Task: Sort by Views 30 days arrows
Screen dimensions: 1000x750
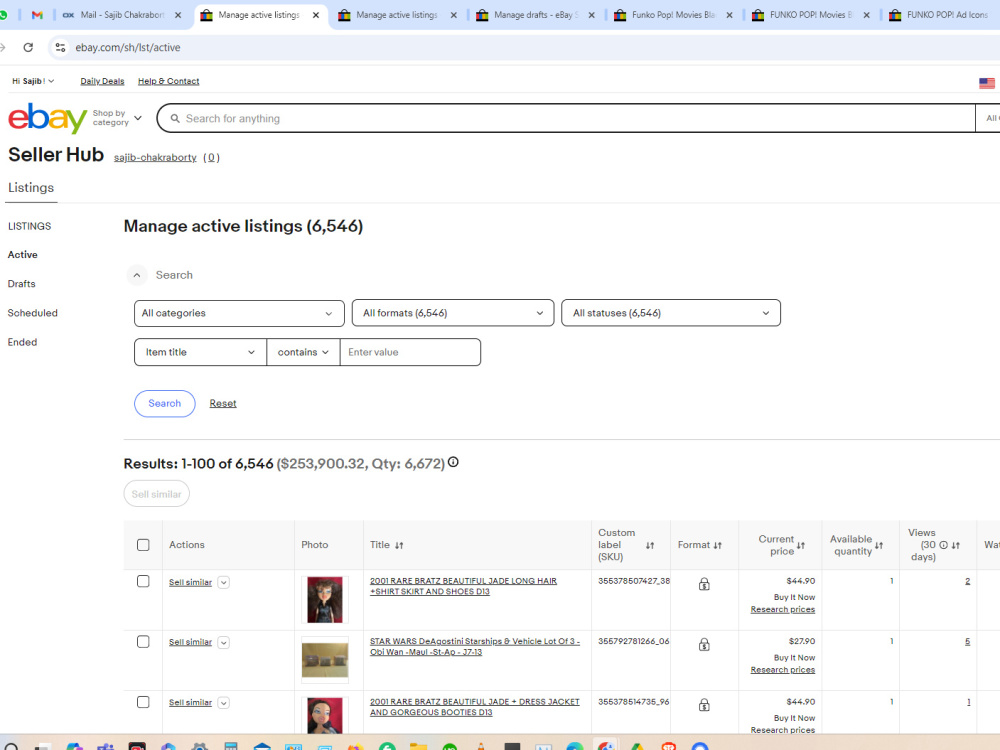Action: [x=955, y=545]
